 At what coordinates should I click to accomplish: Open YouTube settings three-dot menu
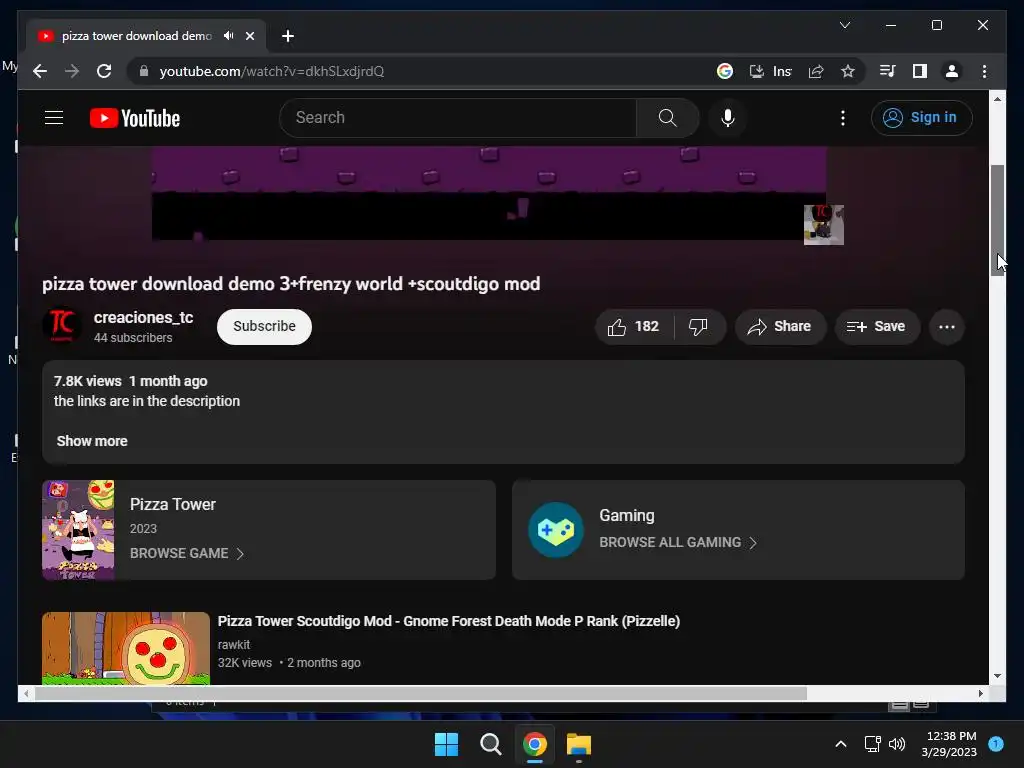(x=842, y=118)
